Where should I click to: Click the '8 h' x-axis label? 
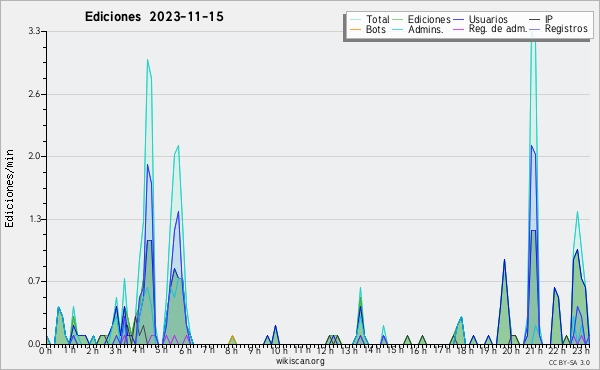click(231, 350)
